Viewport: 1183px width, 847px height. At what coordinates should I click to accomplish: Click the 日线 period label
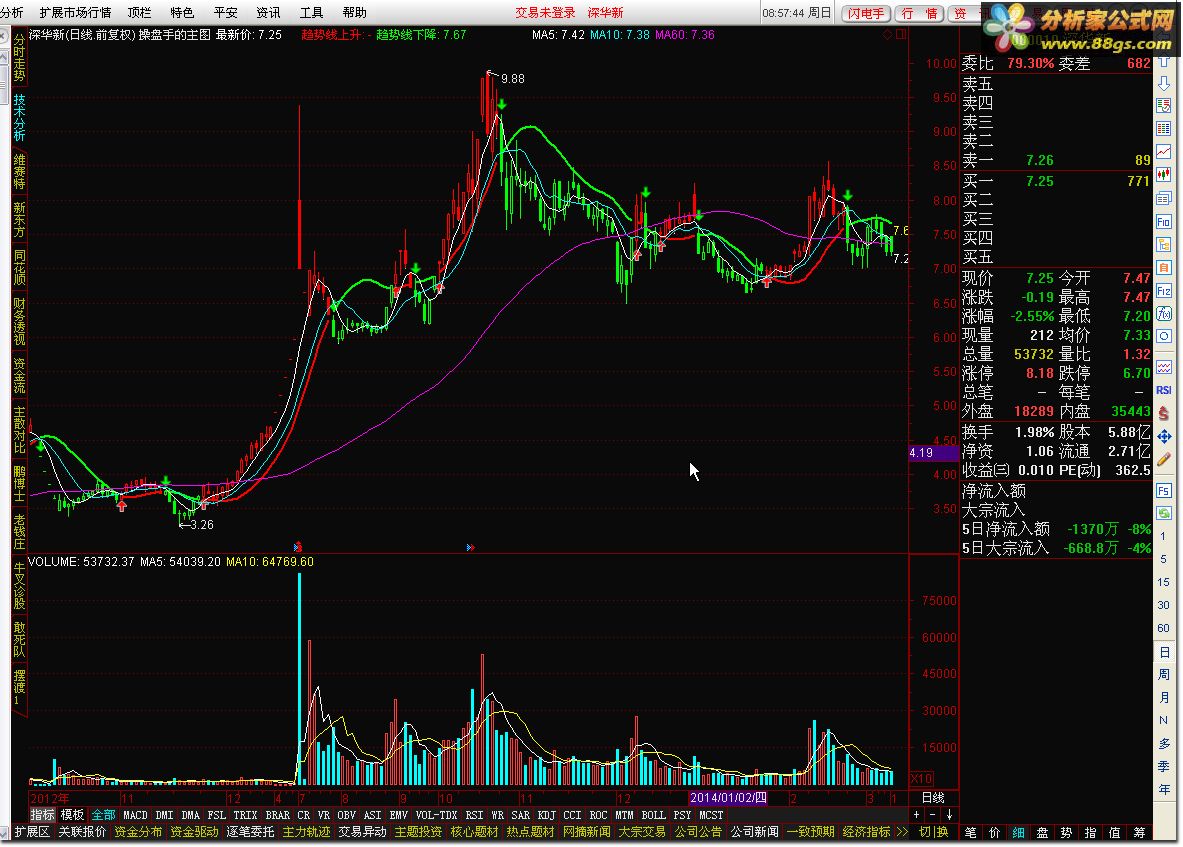point(933,797)
